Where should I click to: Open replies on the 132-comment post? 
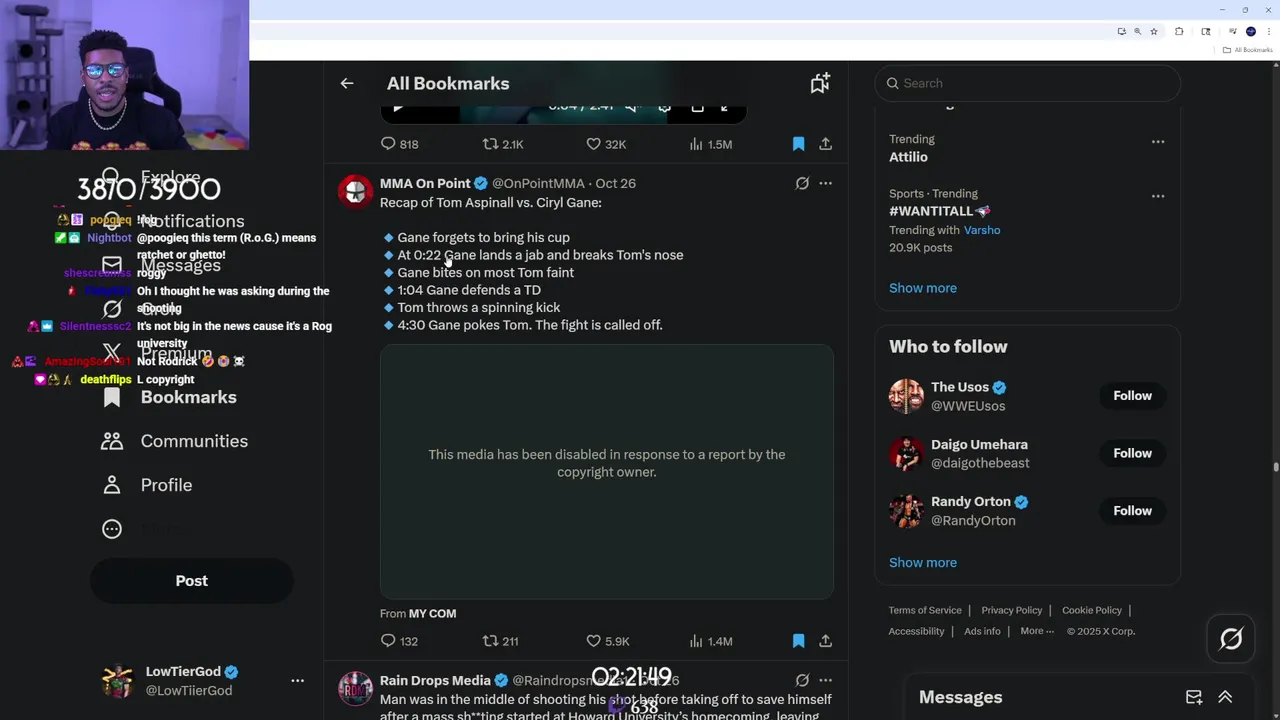pyautogui.click(x=399, y=641)
